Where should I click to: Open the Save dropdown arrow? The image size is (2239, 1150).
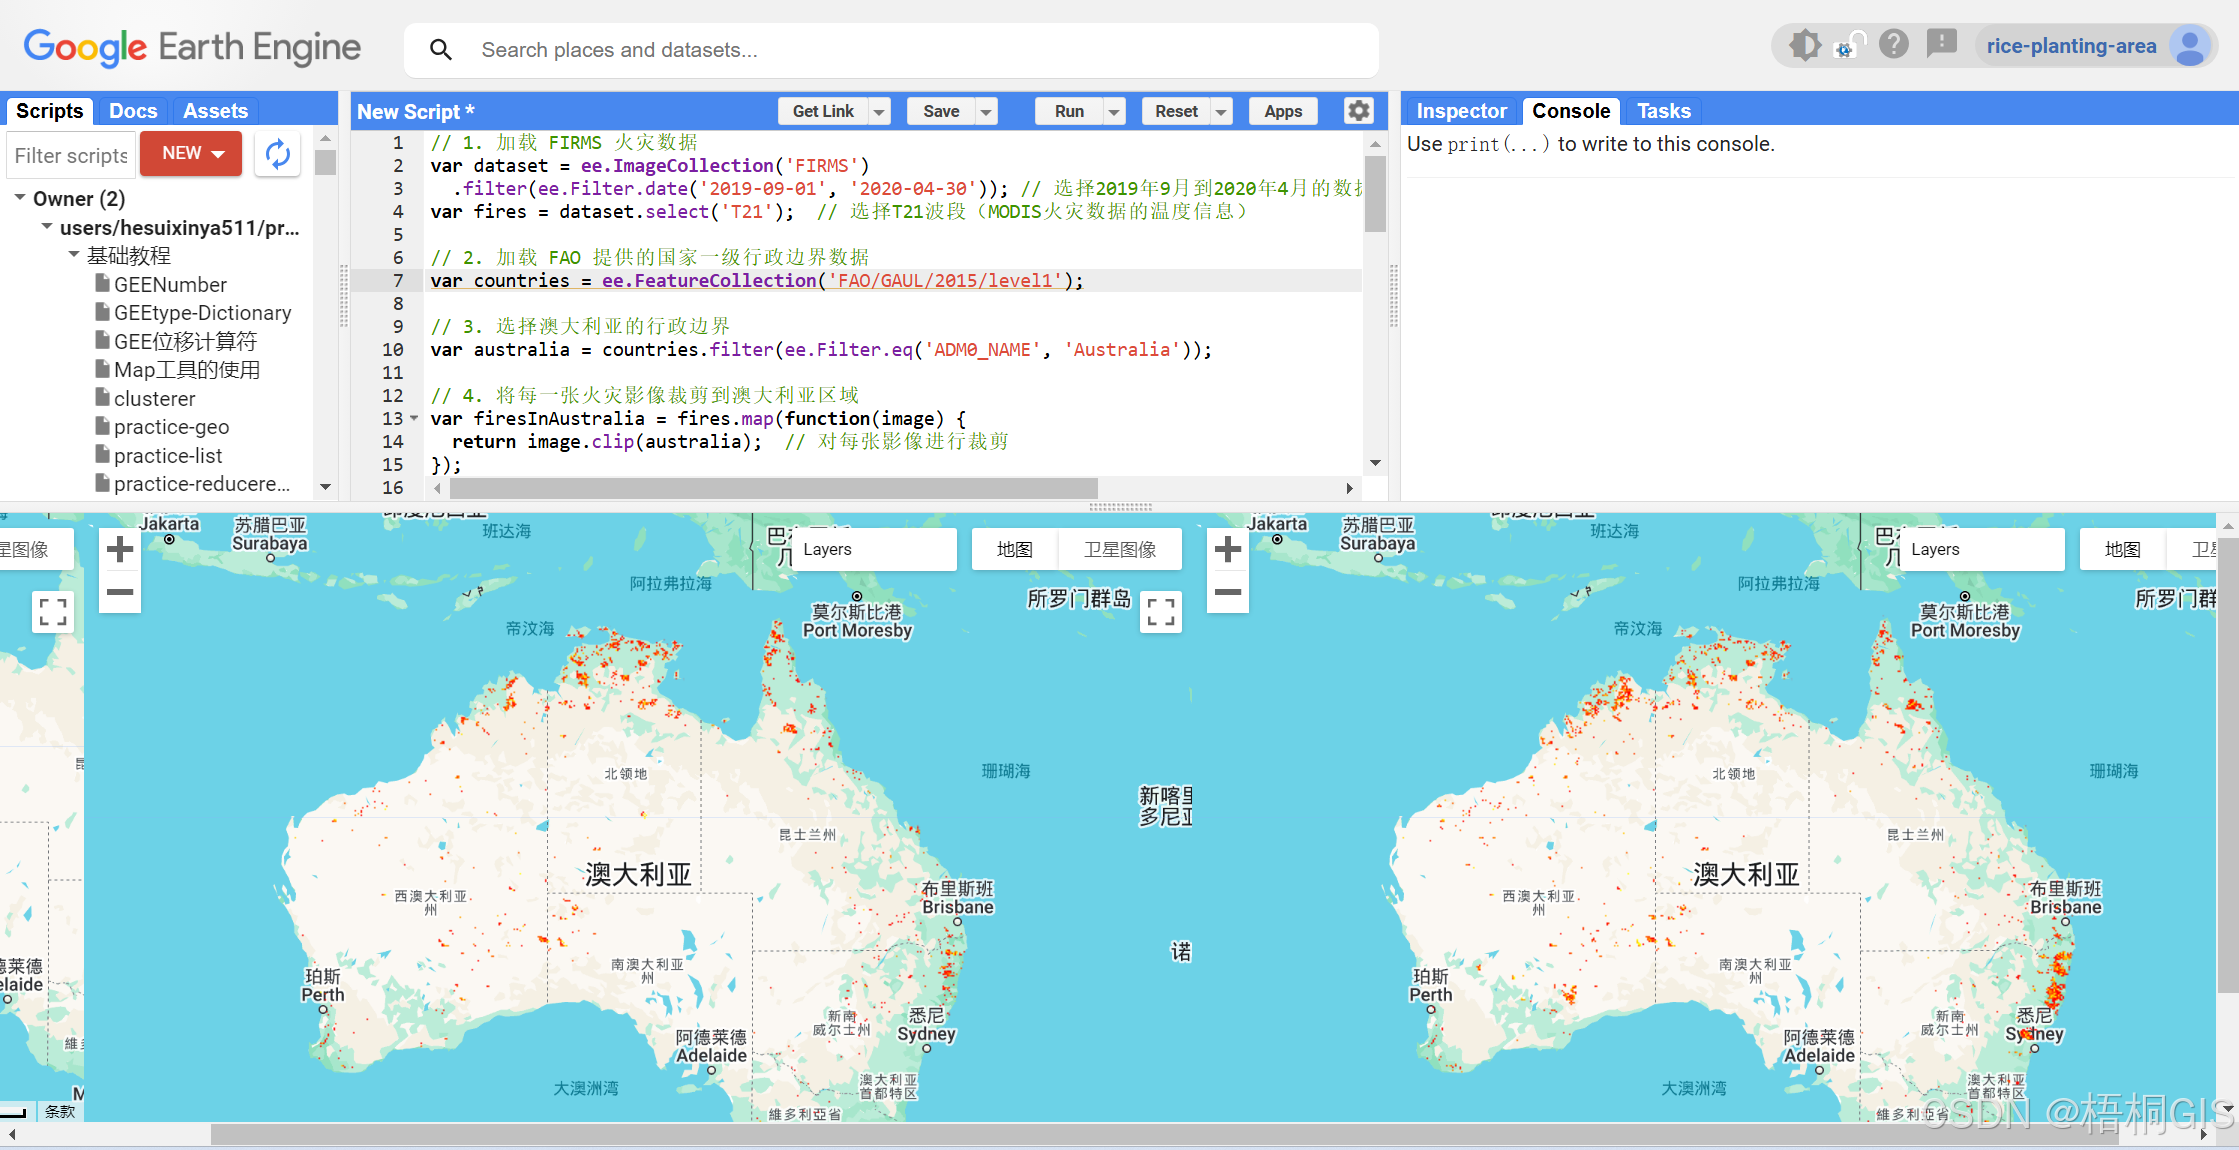pyautogui.click(x=986, y=112)
